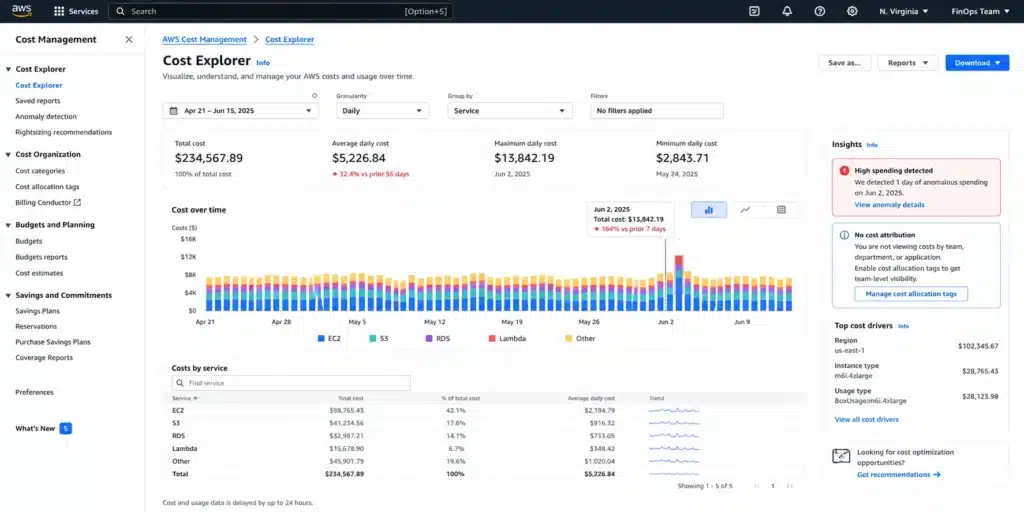Open the notifications bell
Viewport: 1024px width, 512px height.
(x=787, y=11)
